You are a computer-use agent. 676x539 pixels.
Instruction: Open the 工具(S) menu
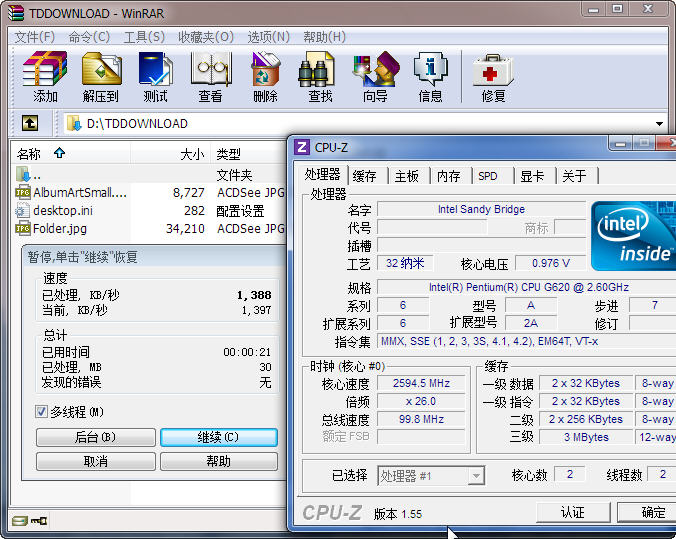[x=144, y=37]
